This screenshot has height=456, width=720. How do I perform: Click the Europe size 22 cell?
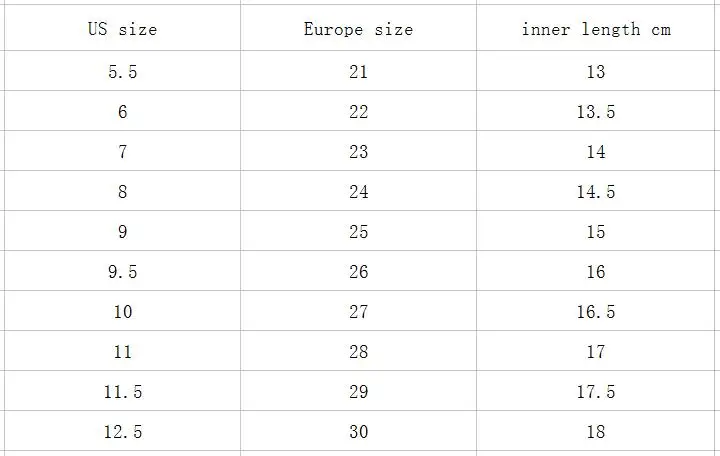[x=359, y=111]
